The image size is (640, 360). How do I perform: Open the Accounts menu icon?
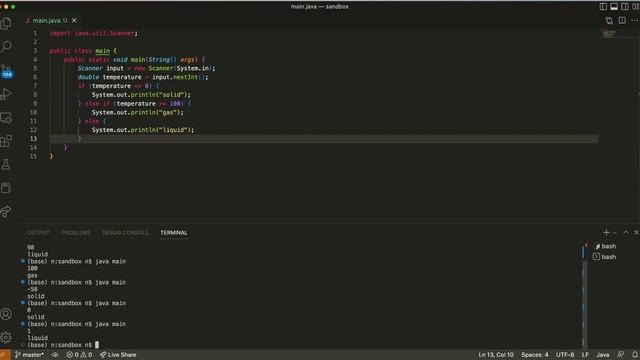click(x=6, y=314)
